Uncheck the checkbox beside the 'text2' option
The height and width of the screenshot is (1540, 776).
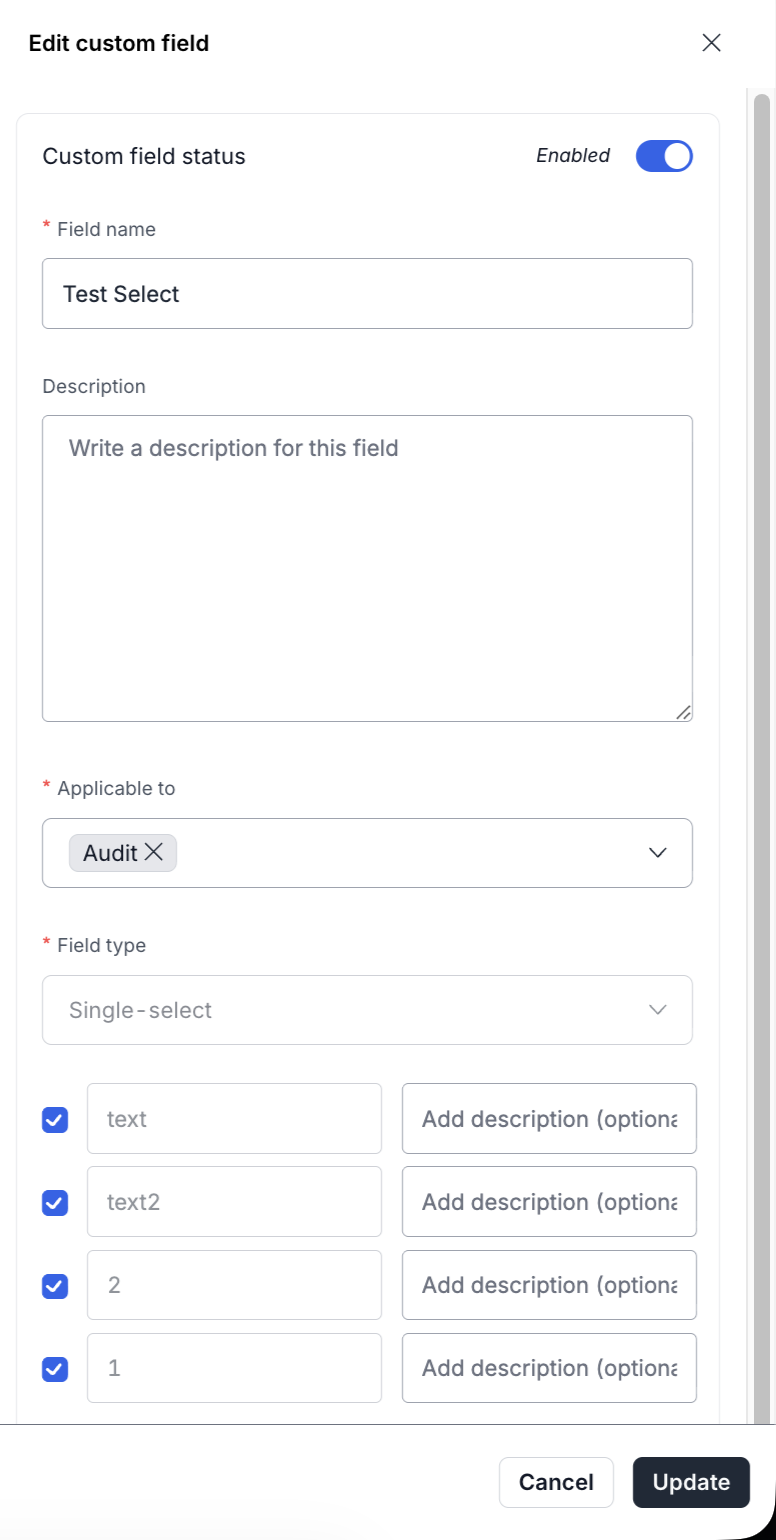click(55, 1202)
